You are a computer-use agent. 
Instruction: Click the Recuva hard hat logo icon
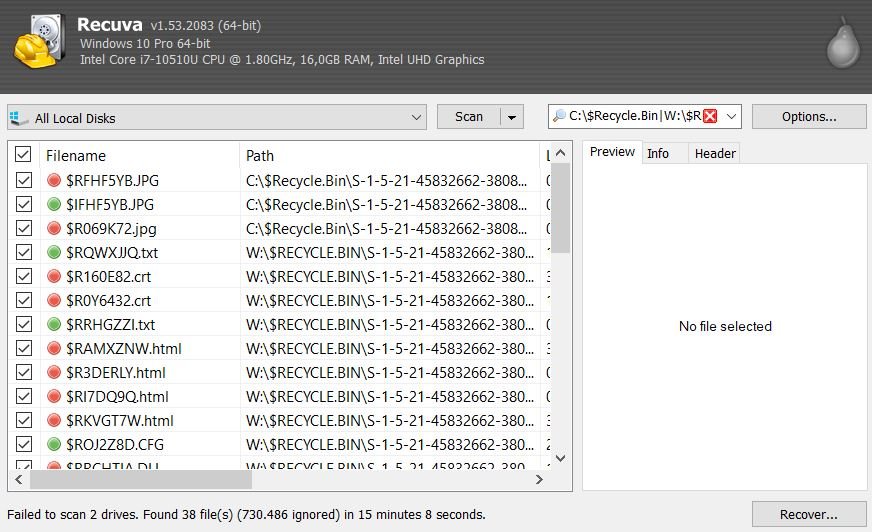point(39,42)
